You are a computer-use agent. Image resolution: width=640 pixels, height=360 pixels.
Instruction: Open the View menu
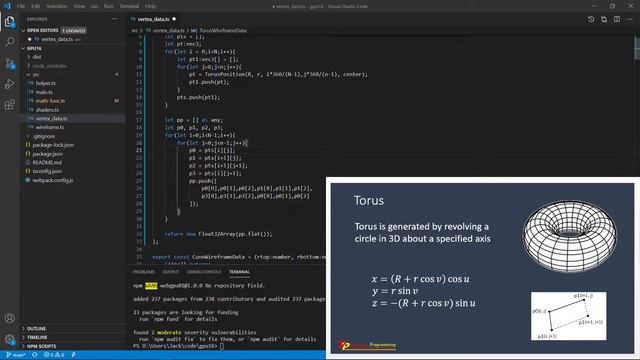[x=79, y=6]
